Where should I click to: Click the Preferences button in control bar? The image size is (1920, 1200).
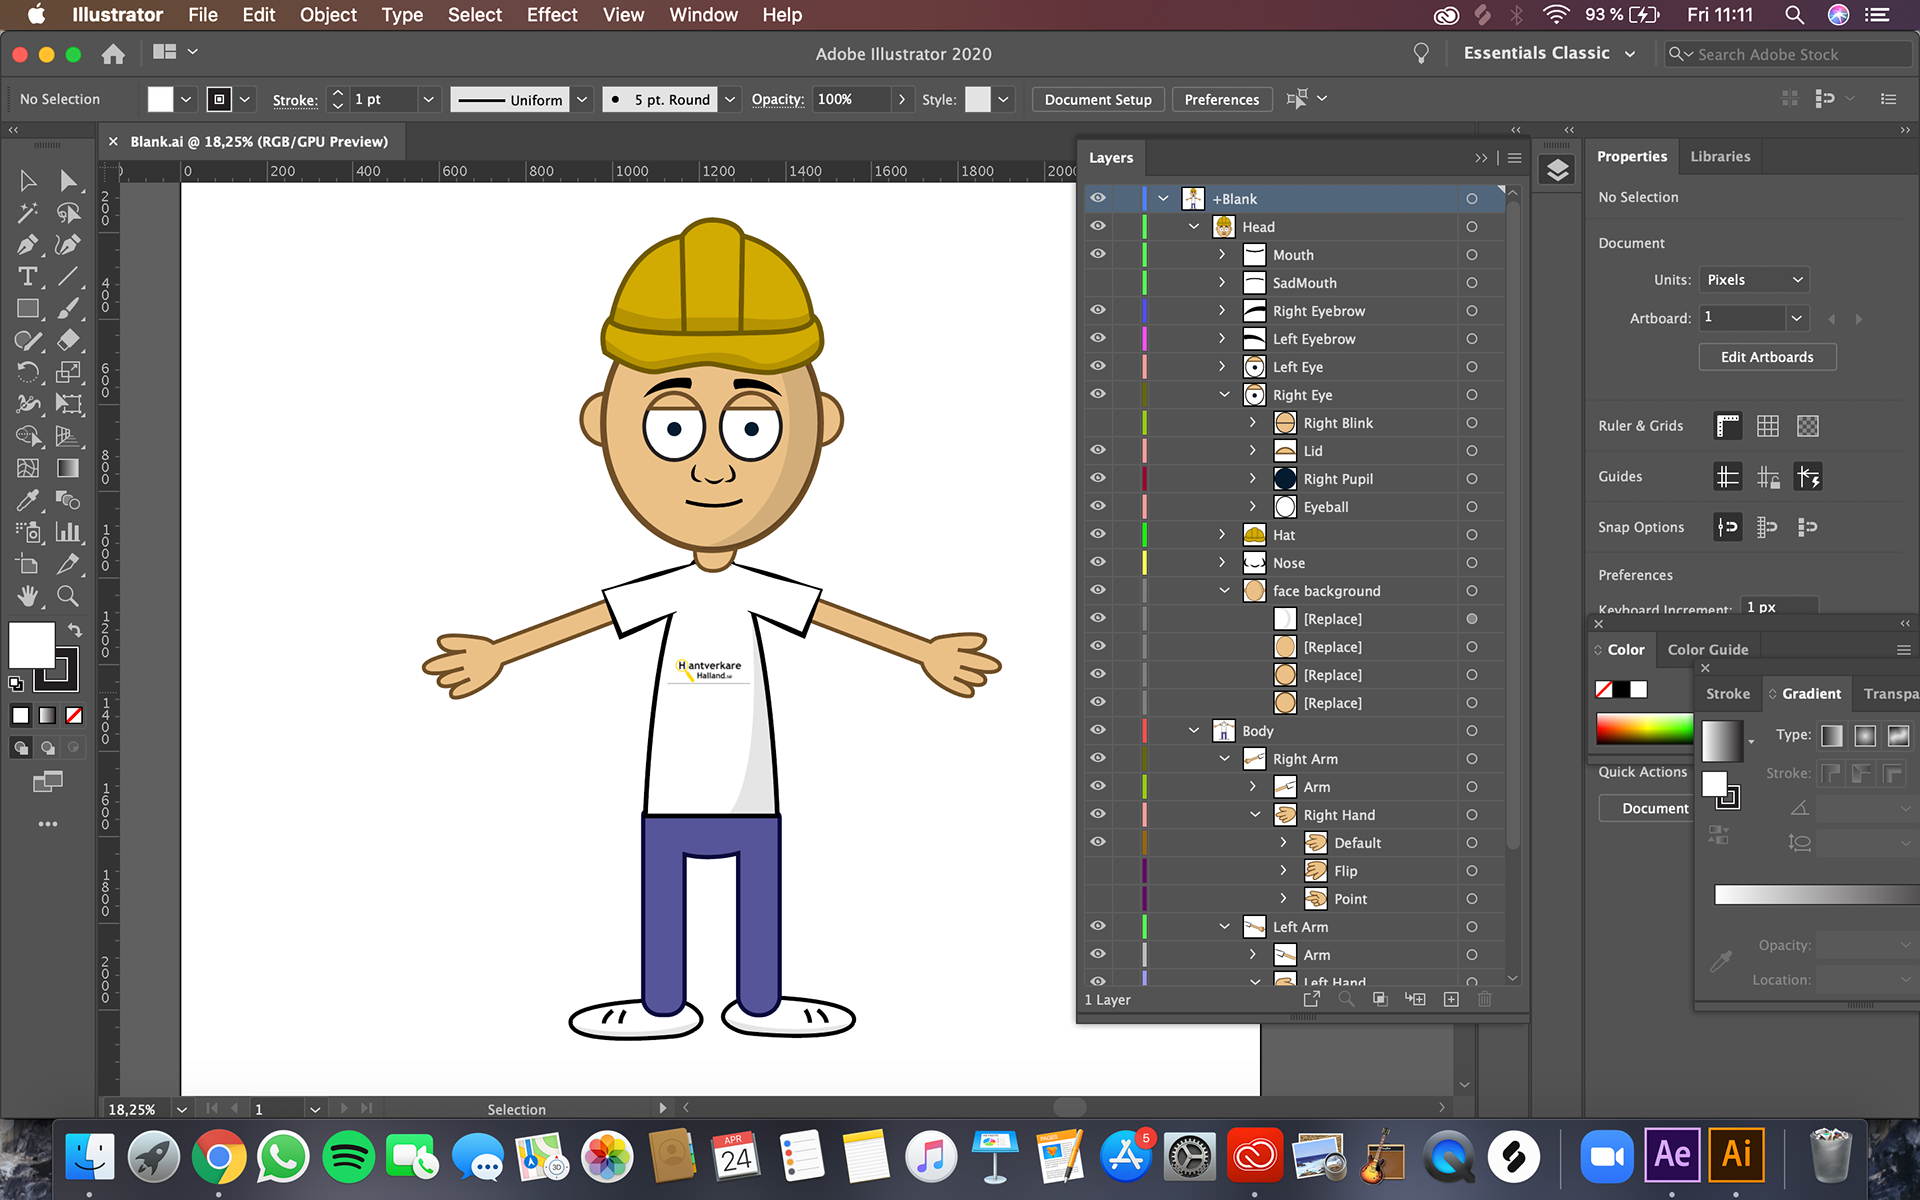click(1221, 99)
